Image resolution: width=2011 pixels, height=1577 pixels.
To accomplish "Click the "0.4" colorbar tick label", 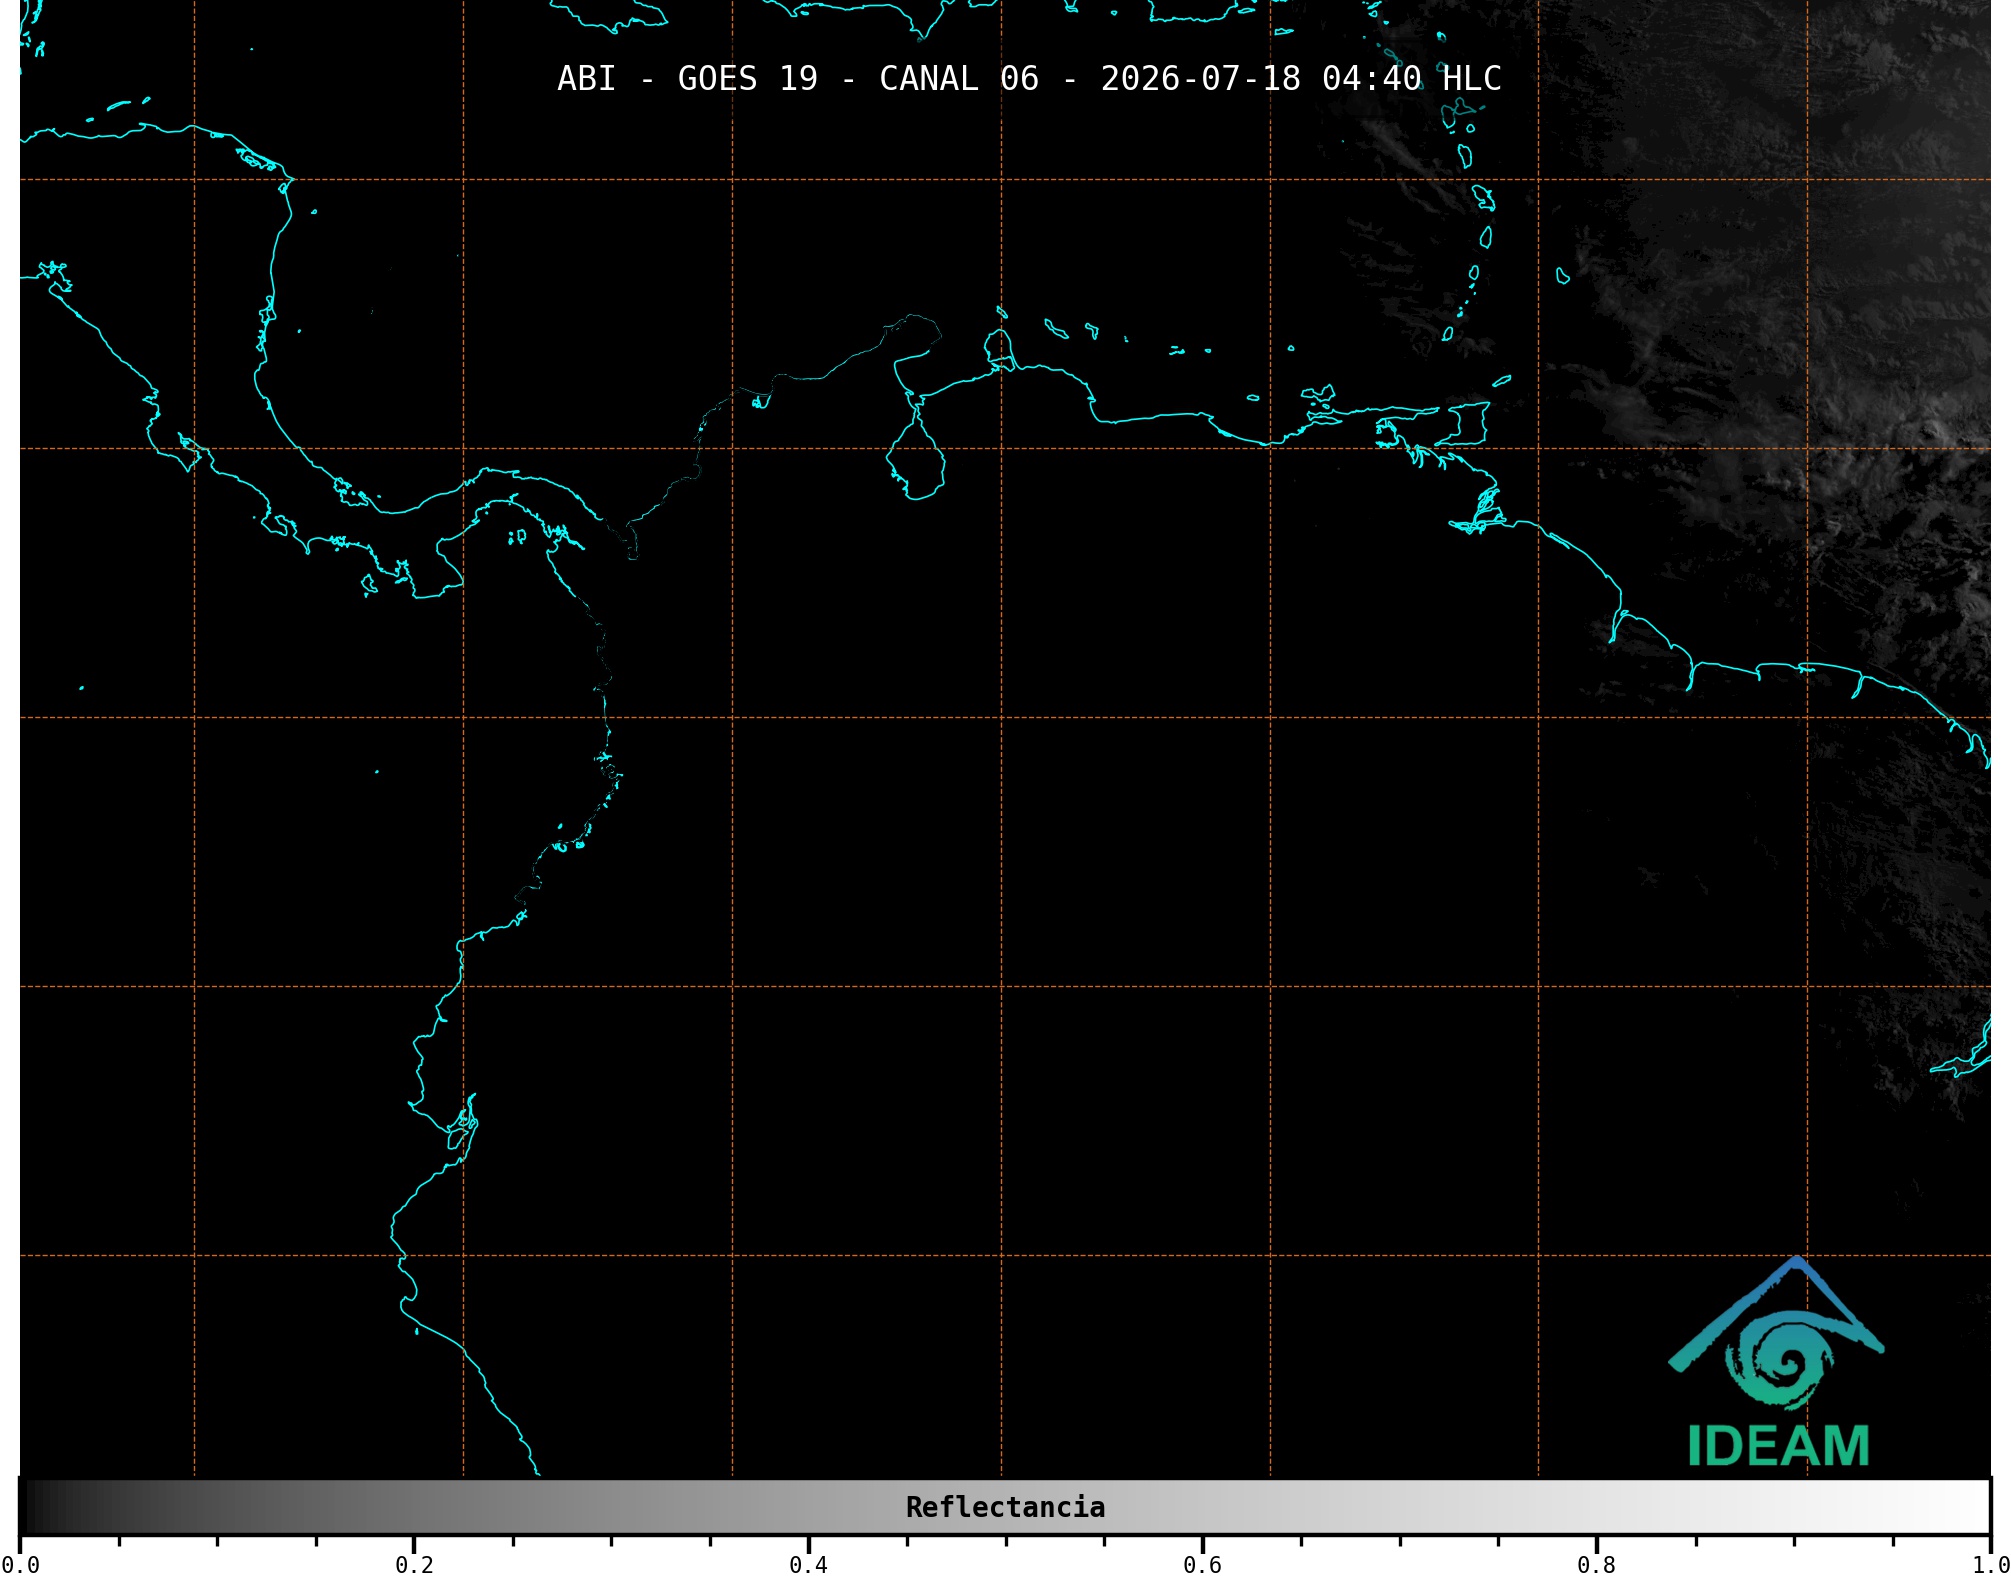I will (x=808, y=1565).
